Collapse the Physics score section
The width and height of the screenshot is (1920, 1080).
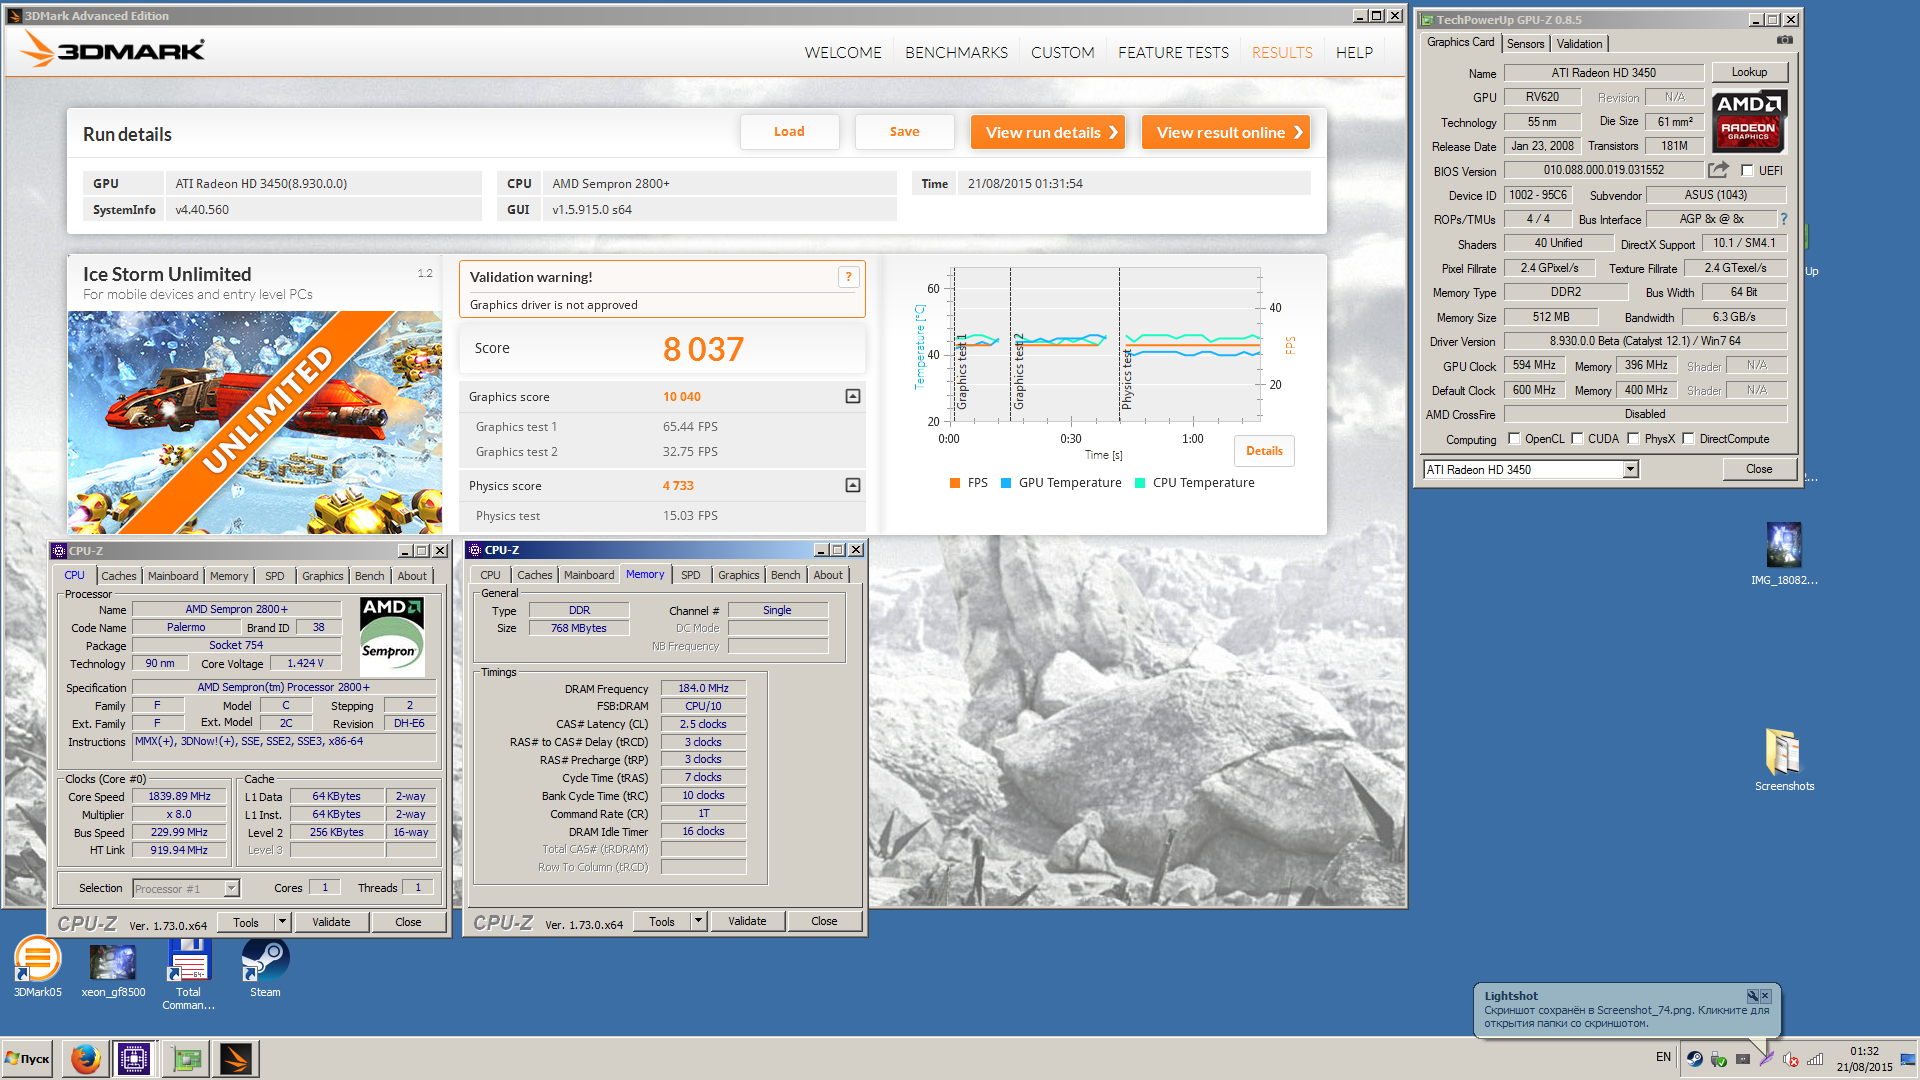[853, 485]
